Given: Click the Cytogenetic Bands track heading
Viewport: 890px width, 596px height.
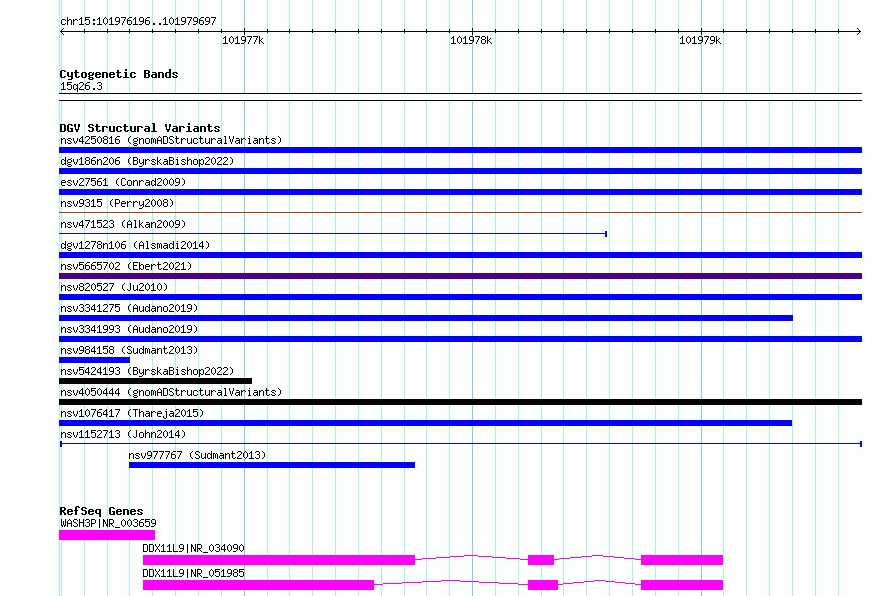Looking at the screenshot, I should [x=119, y=74].
